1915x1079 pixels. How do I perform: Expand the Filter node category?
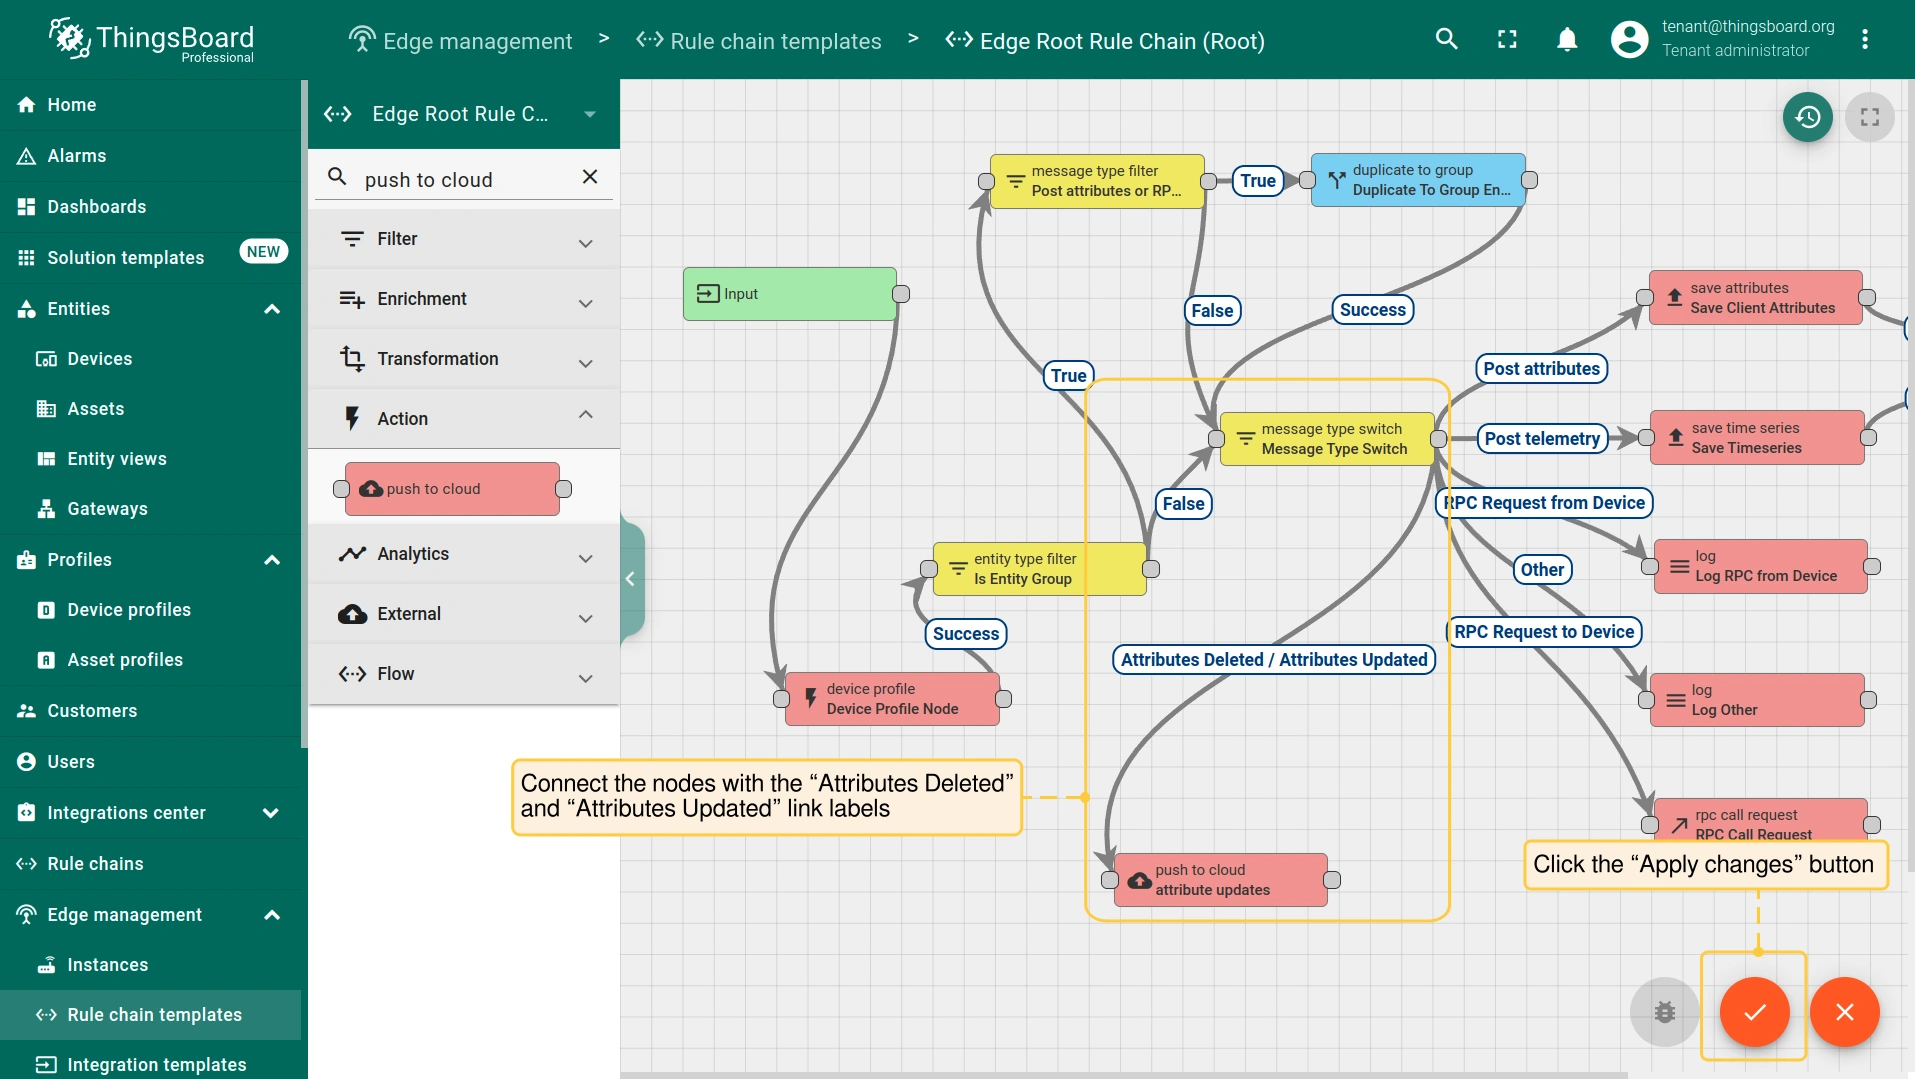(x=585, y=241)
